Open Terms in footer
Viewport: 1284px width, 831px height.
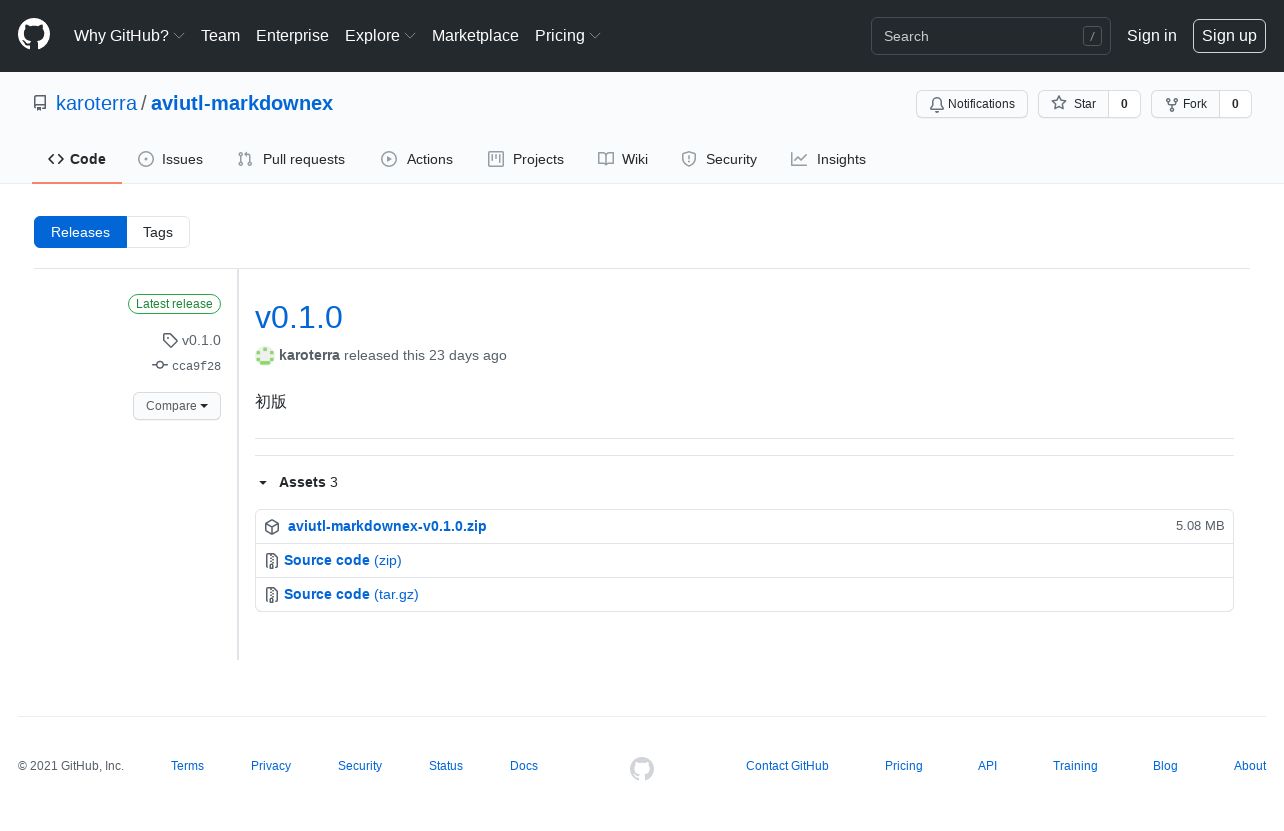pos(187,766)
